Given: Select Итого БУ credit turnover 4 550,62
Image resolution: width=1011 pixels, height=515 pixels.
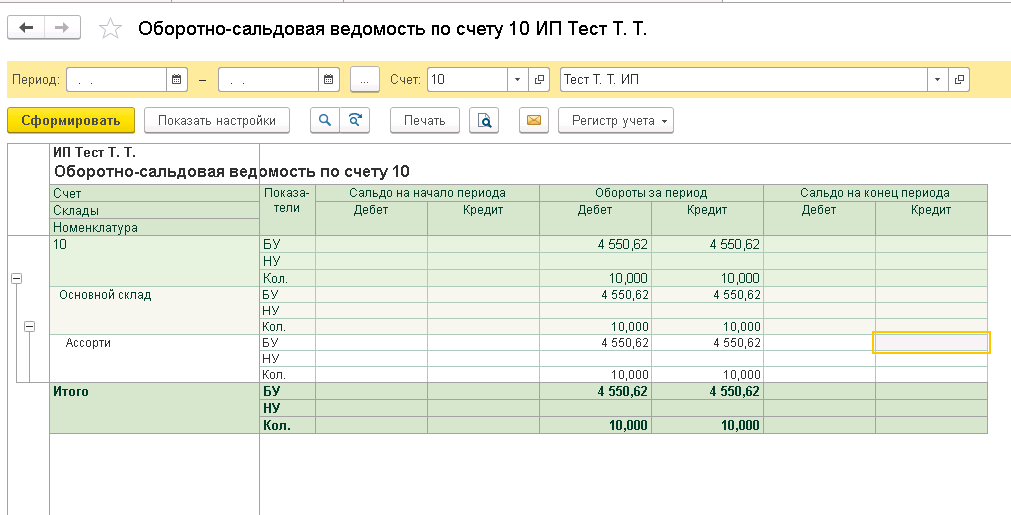Looking at the screenshot, I should pos(707,391).
